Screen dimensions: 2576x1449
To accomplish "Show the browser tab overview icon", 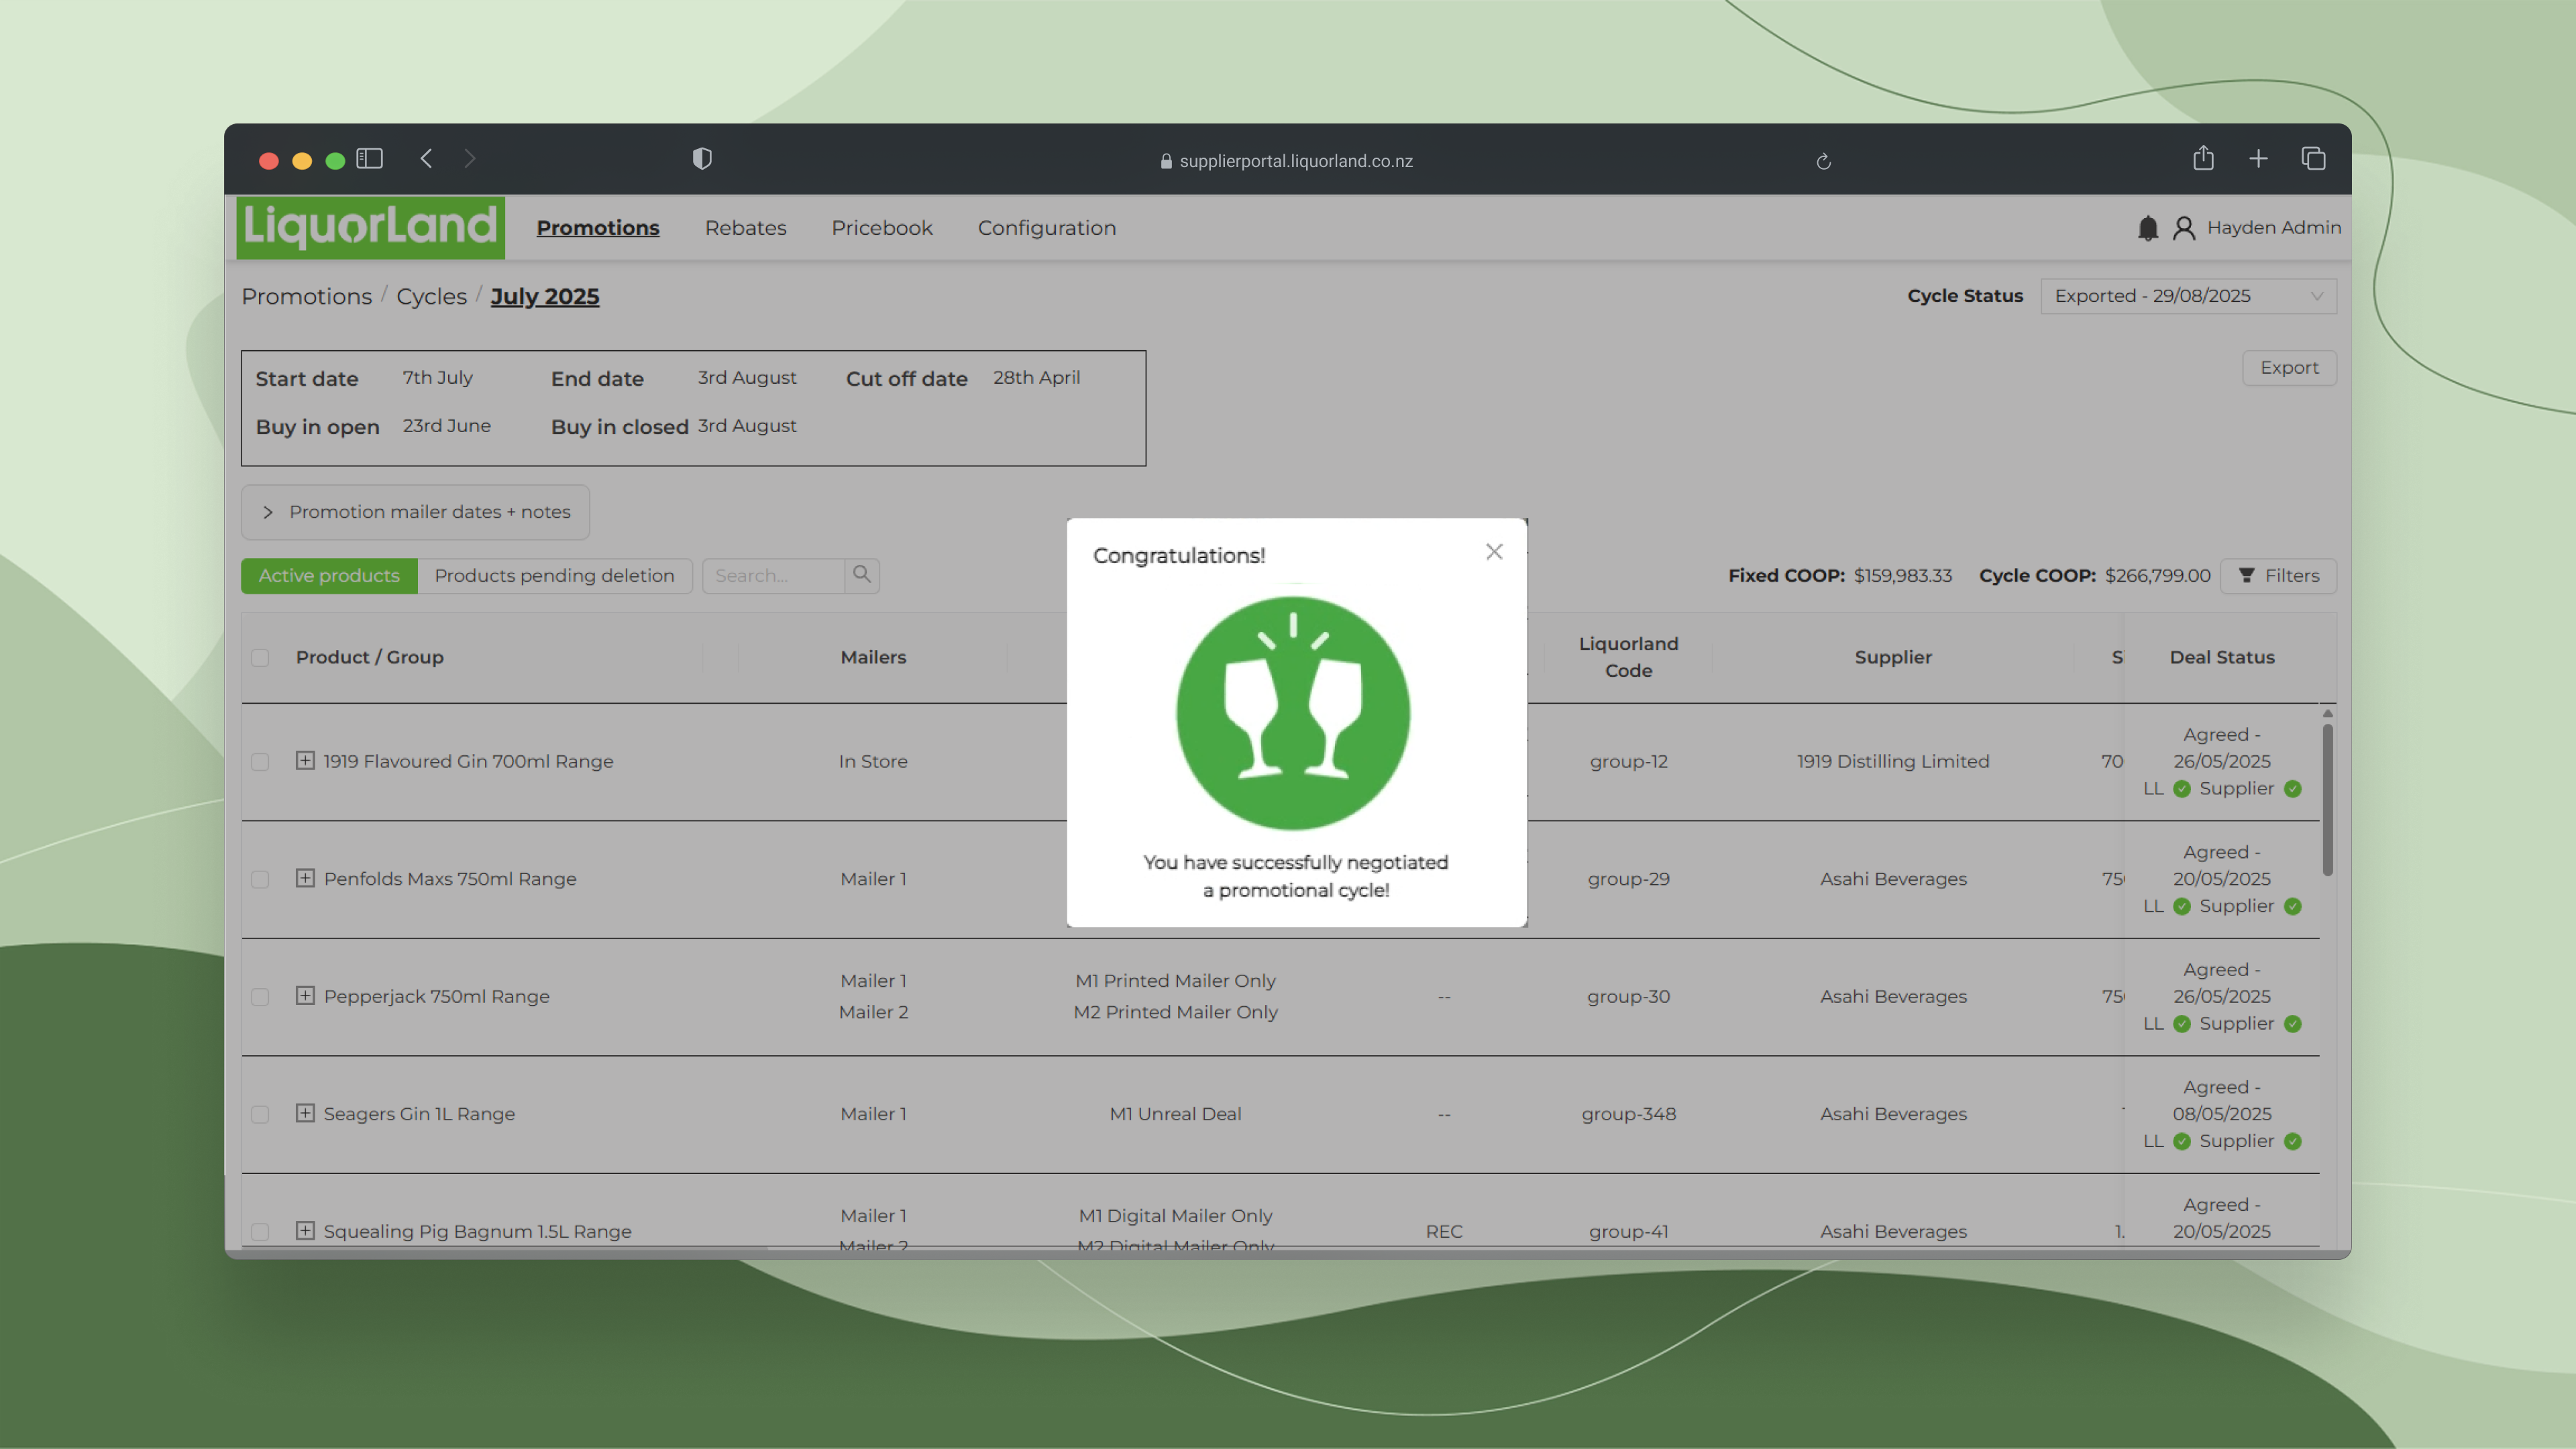I will click(x=2313, y=159).
